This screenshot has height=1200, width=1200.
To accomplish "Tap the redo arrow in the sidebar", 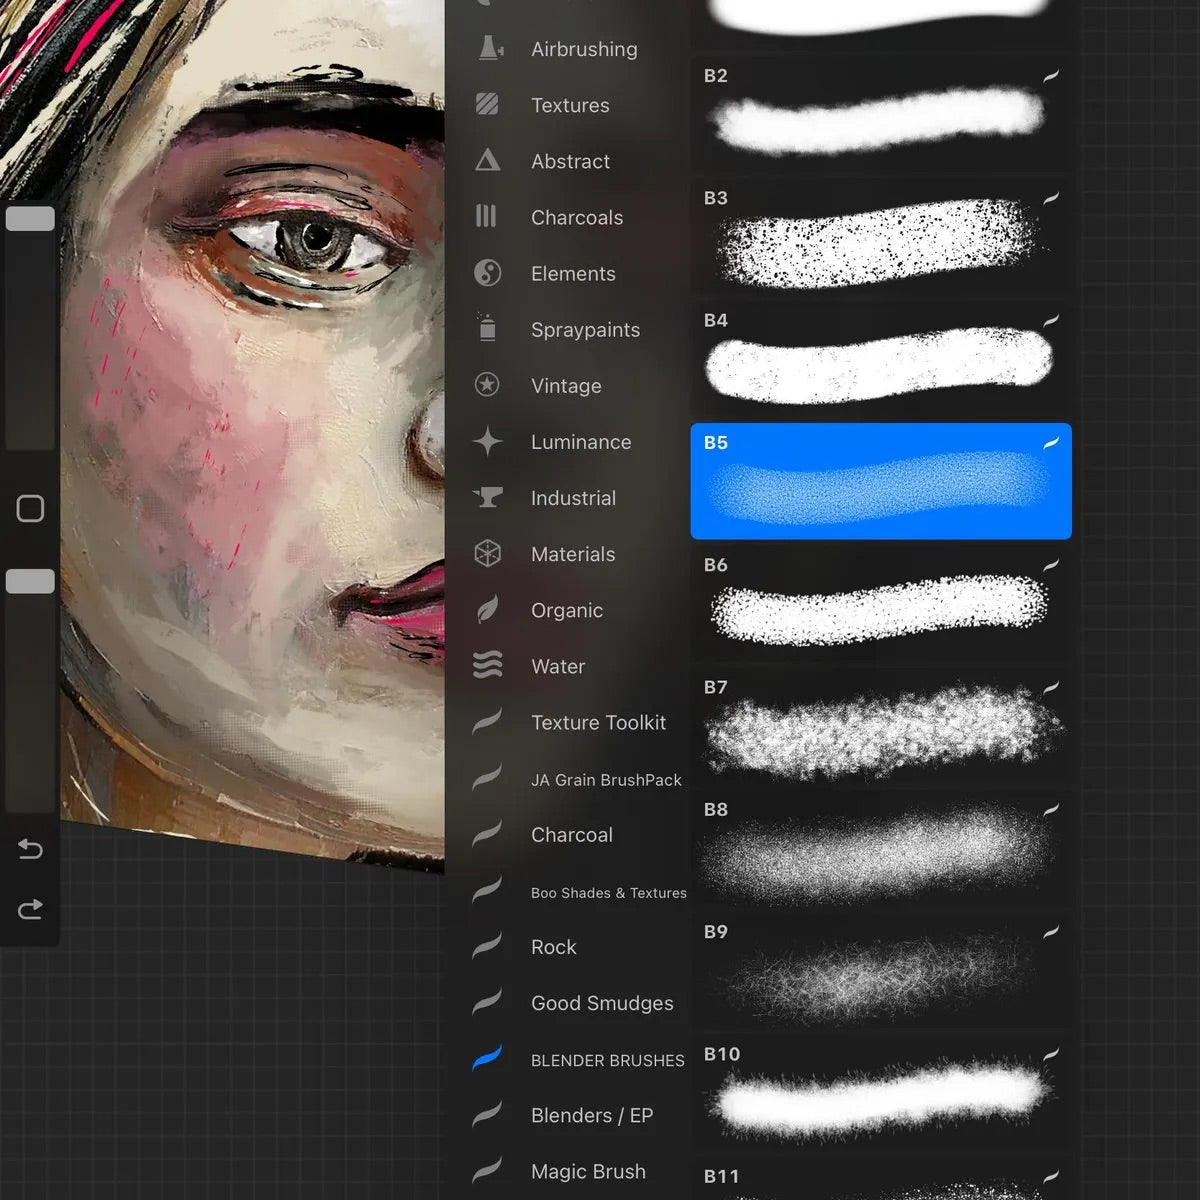I will (x=30, y=909).
